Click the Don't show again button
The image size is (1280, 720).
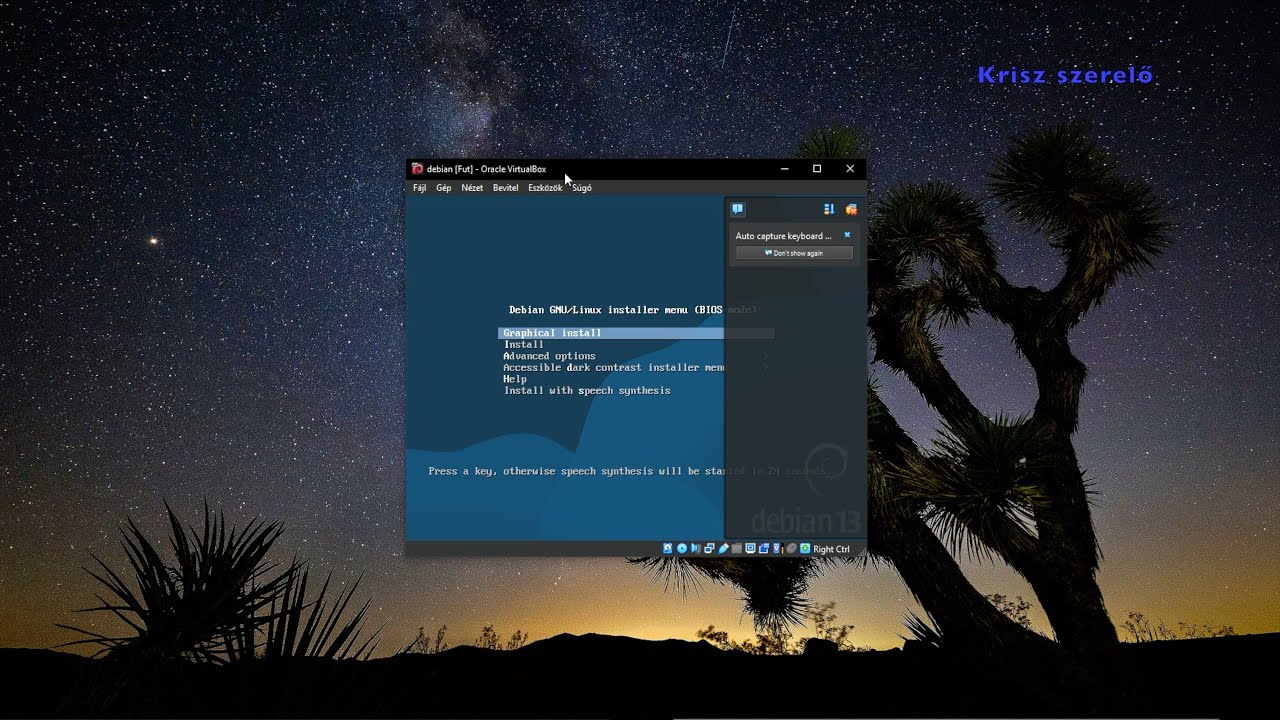coord(794,253)
